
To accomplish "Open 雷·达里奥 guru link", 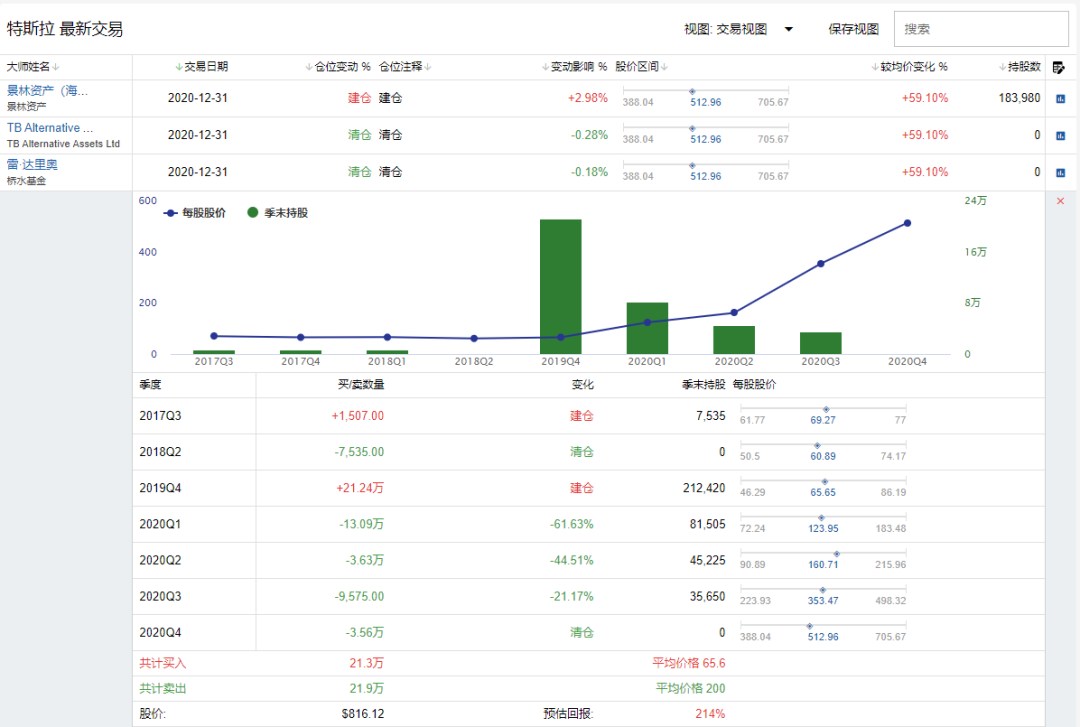I will [x=32, y=165].
